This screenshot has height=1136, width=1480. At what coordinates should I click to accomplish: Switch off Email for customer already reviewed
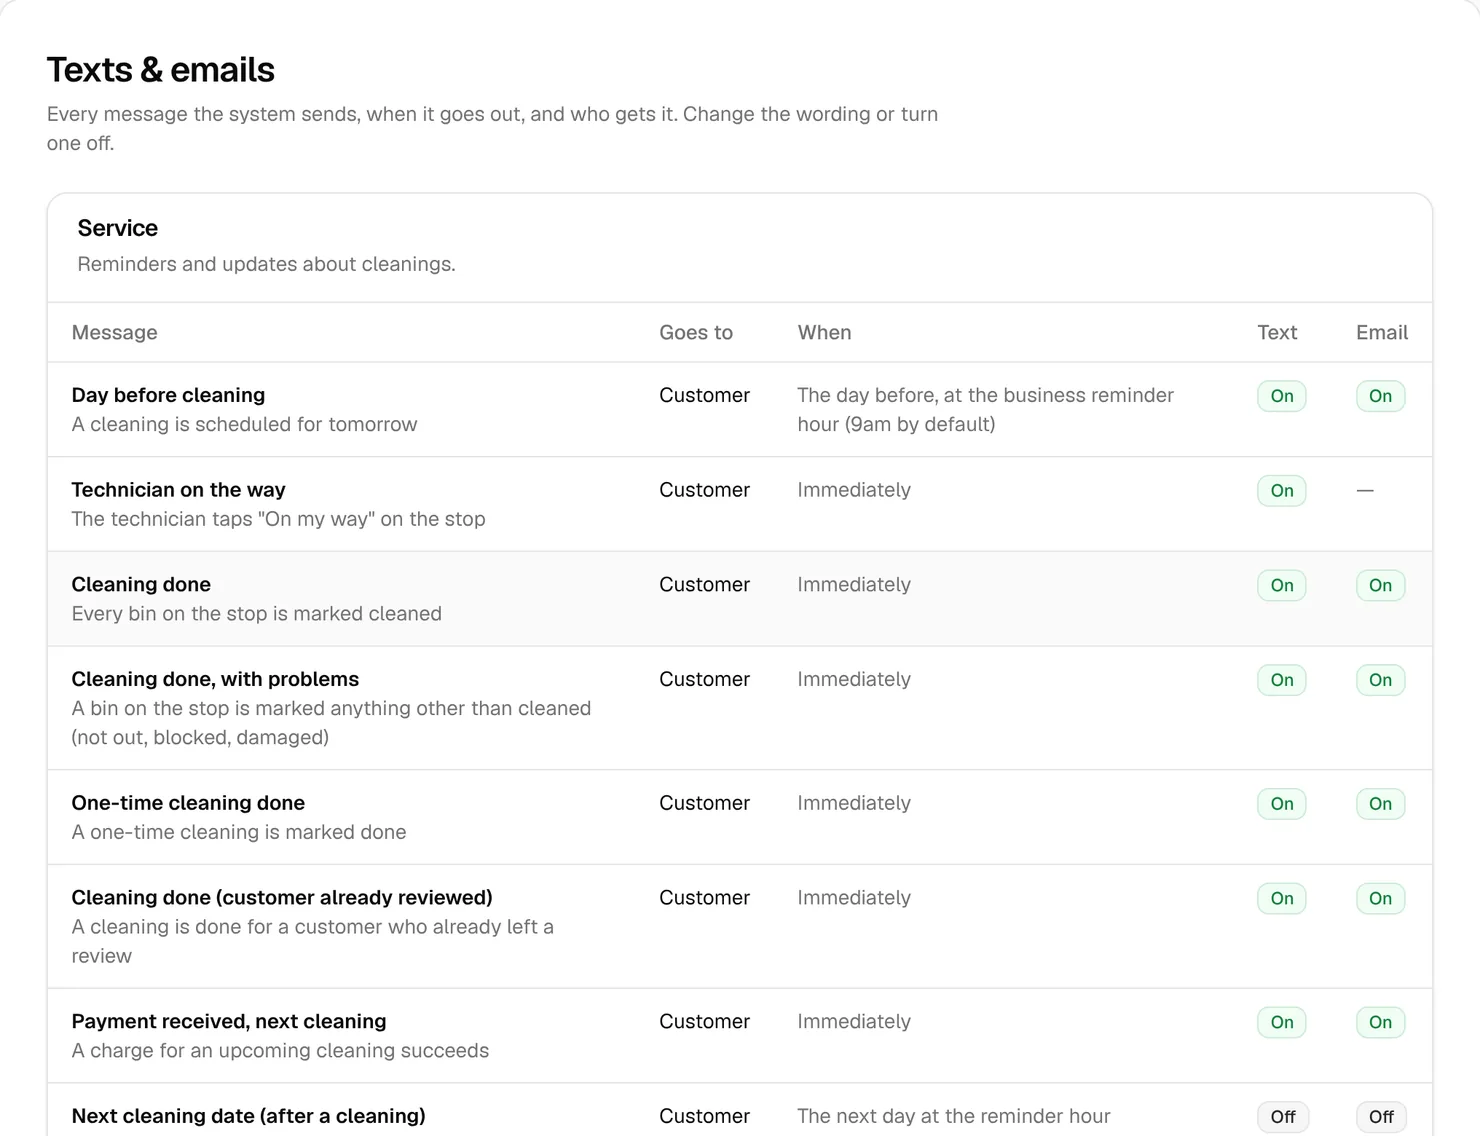click(x=1380, y=898)
